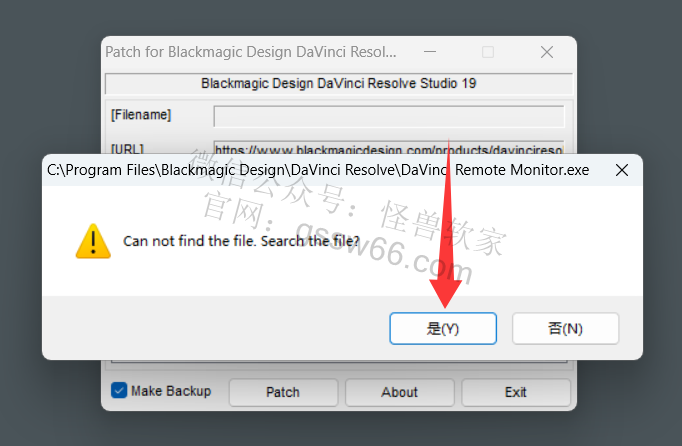Click the DaVinci Resolve Studio 19 header bar
Image resolution: width=682 pixels, height=446 pixels.
point(338,84)
